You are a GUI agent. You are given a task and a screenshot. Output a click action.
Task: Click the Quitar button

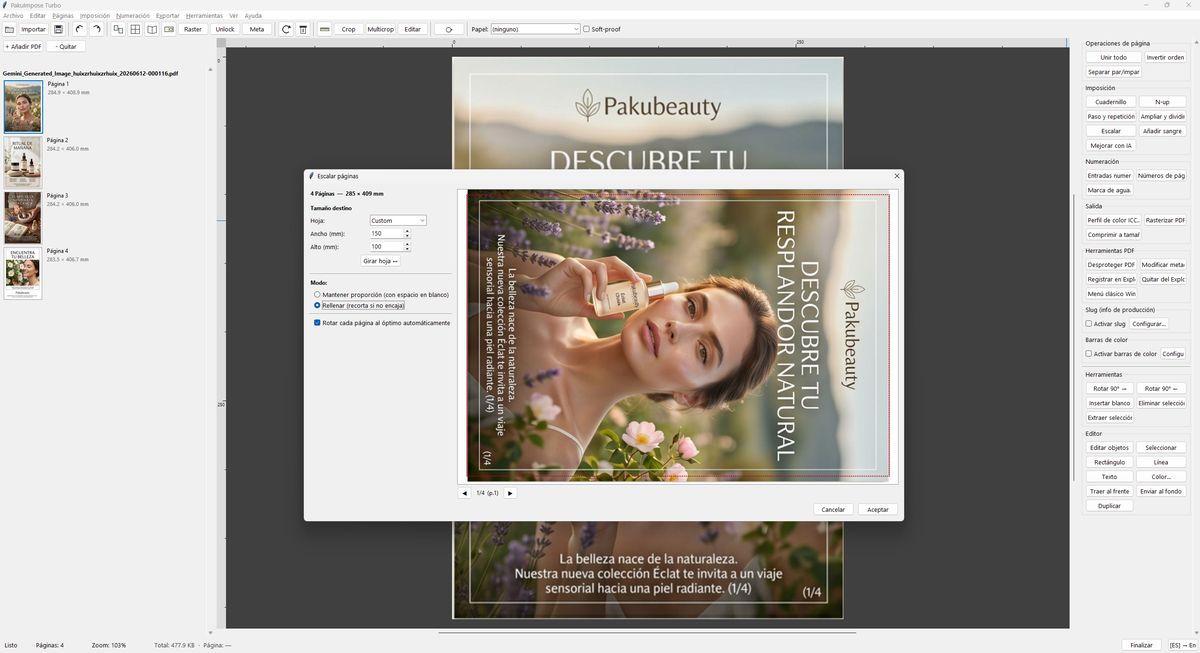[x=66, y=47]
